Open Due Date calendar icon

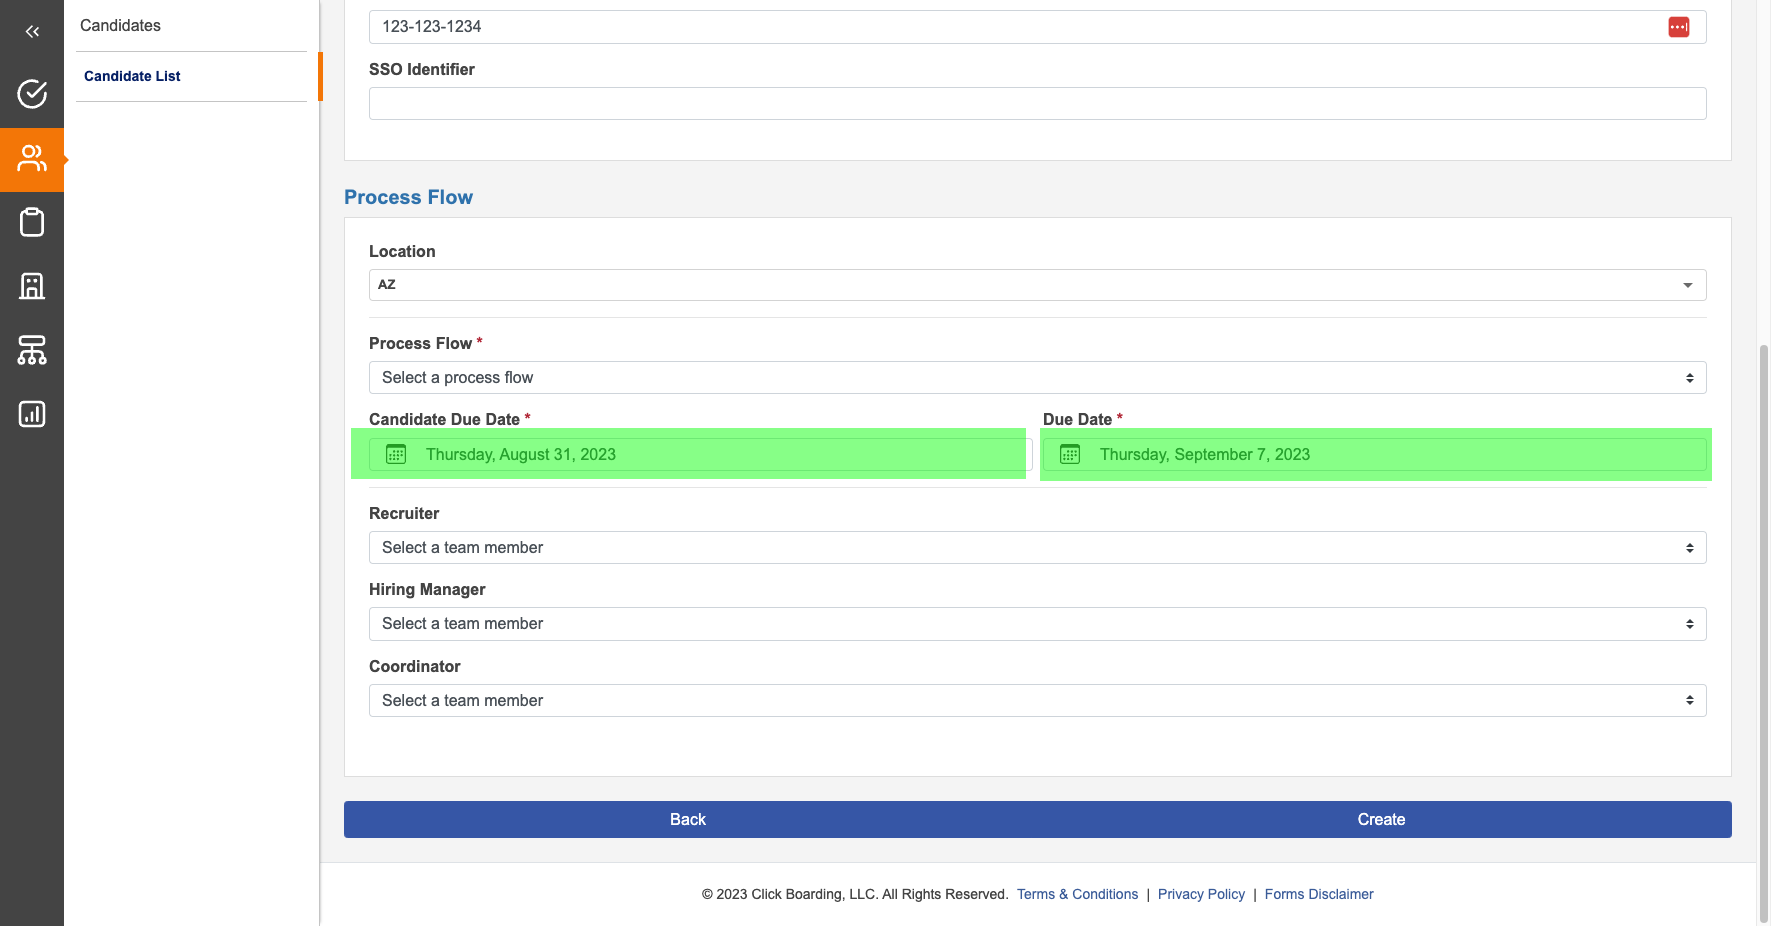[1070, 455]
